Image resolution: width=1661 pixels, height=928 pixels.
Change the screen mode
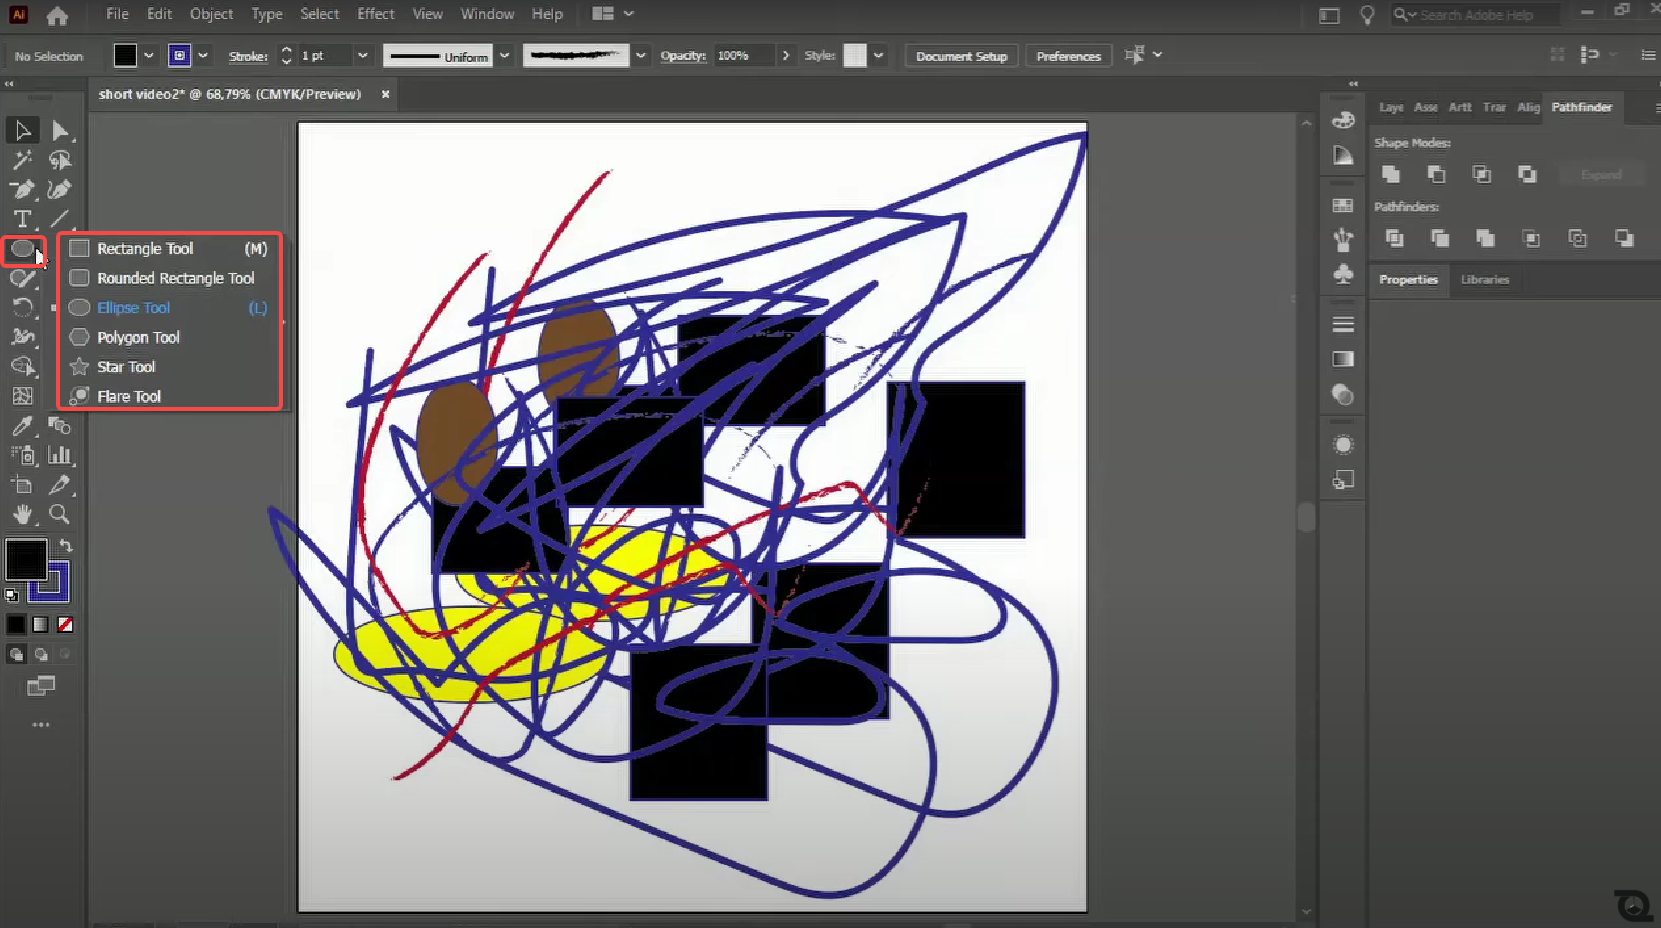[x=41, y=686]
